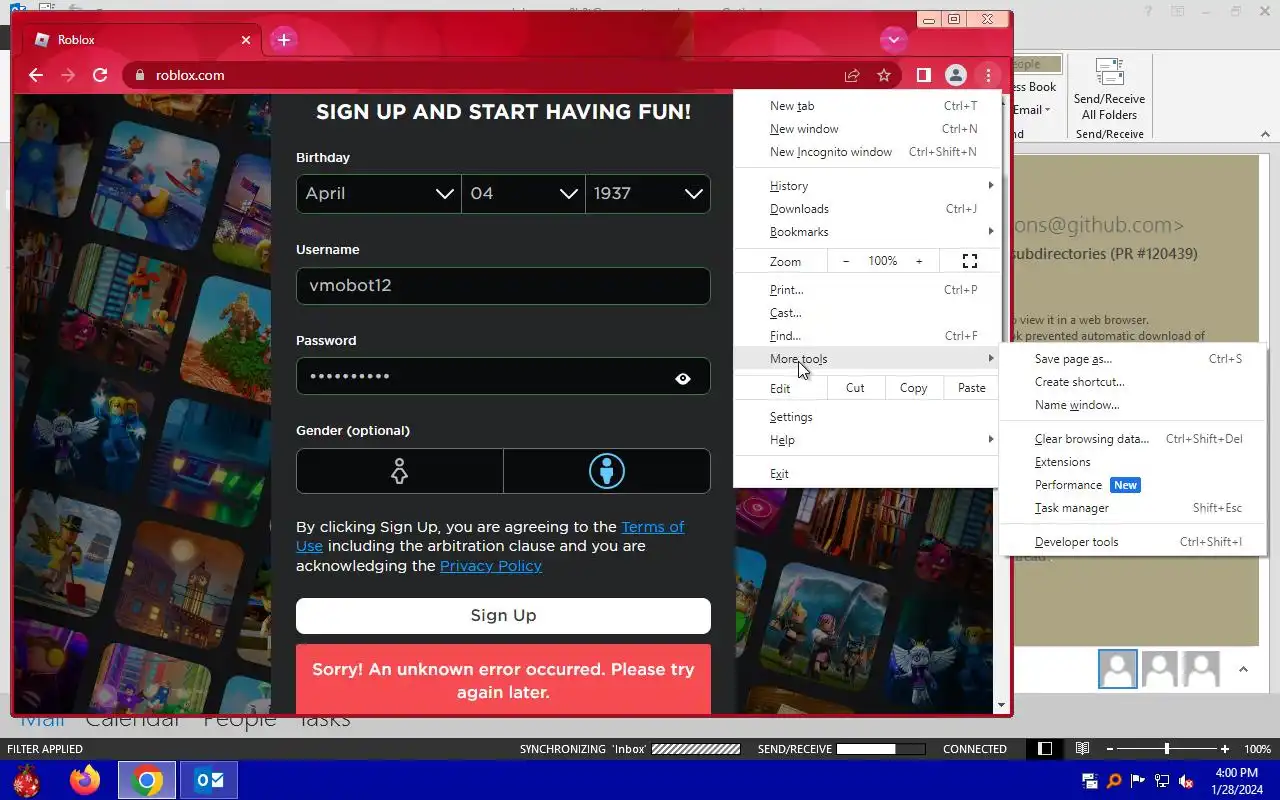Click Outlook zoom out minus button
1280x800 pixels.
(1108, 749)
